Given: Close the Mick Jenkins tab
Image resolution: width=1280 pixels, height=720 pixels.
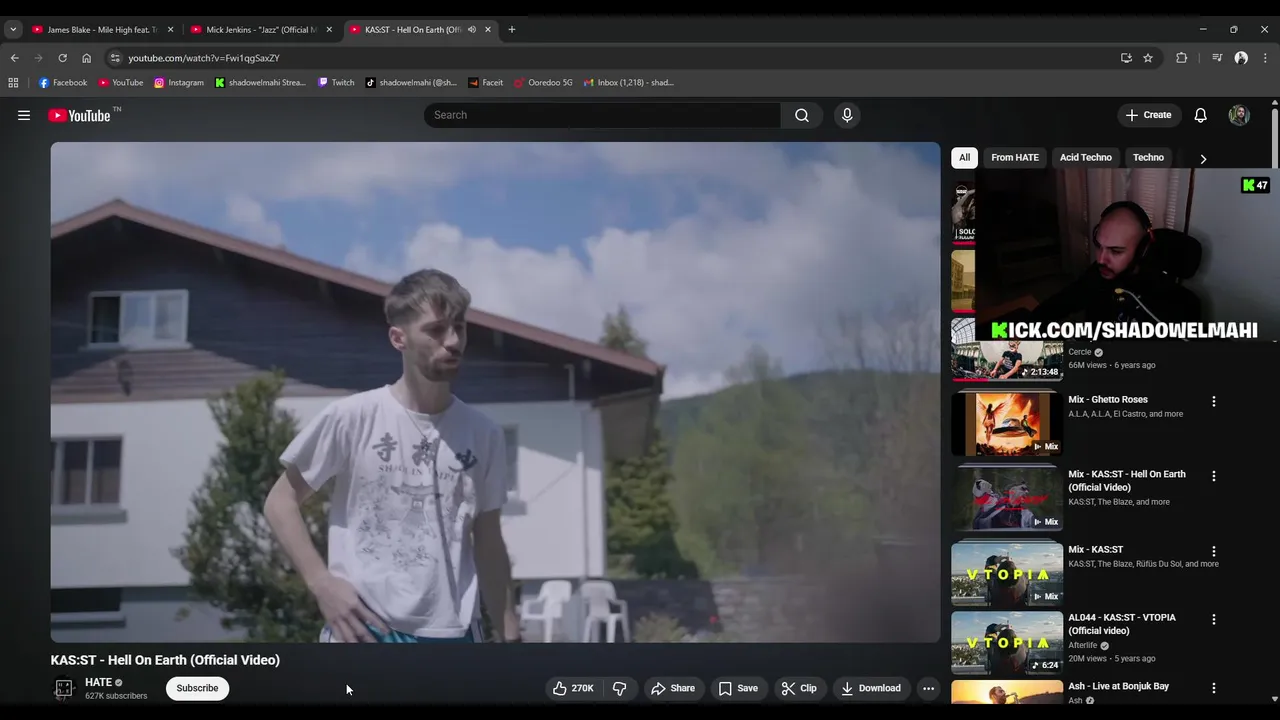Looking at the screenshot, I should pos(329,29).
